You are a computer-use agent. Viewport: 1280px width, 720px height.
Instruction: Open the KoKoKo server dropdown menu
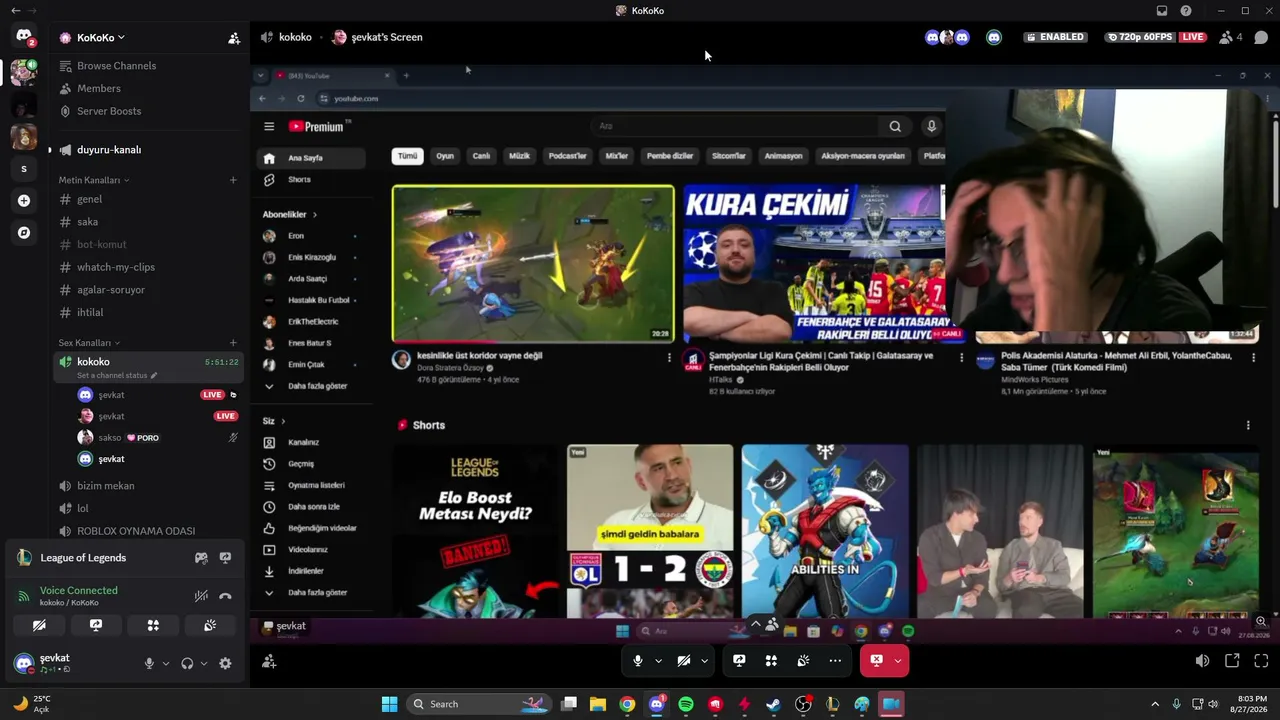pos(101,38)
